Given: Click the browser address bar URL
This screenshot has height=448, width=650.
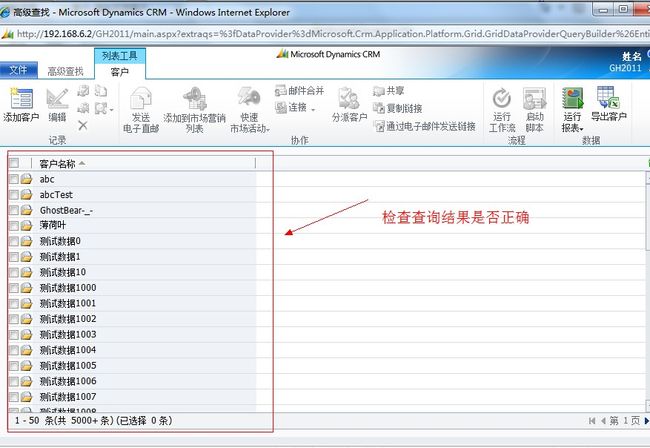Looking at the screenshot, I should tap(333, 34).
